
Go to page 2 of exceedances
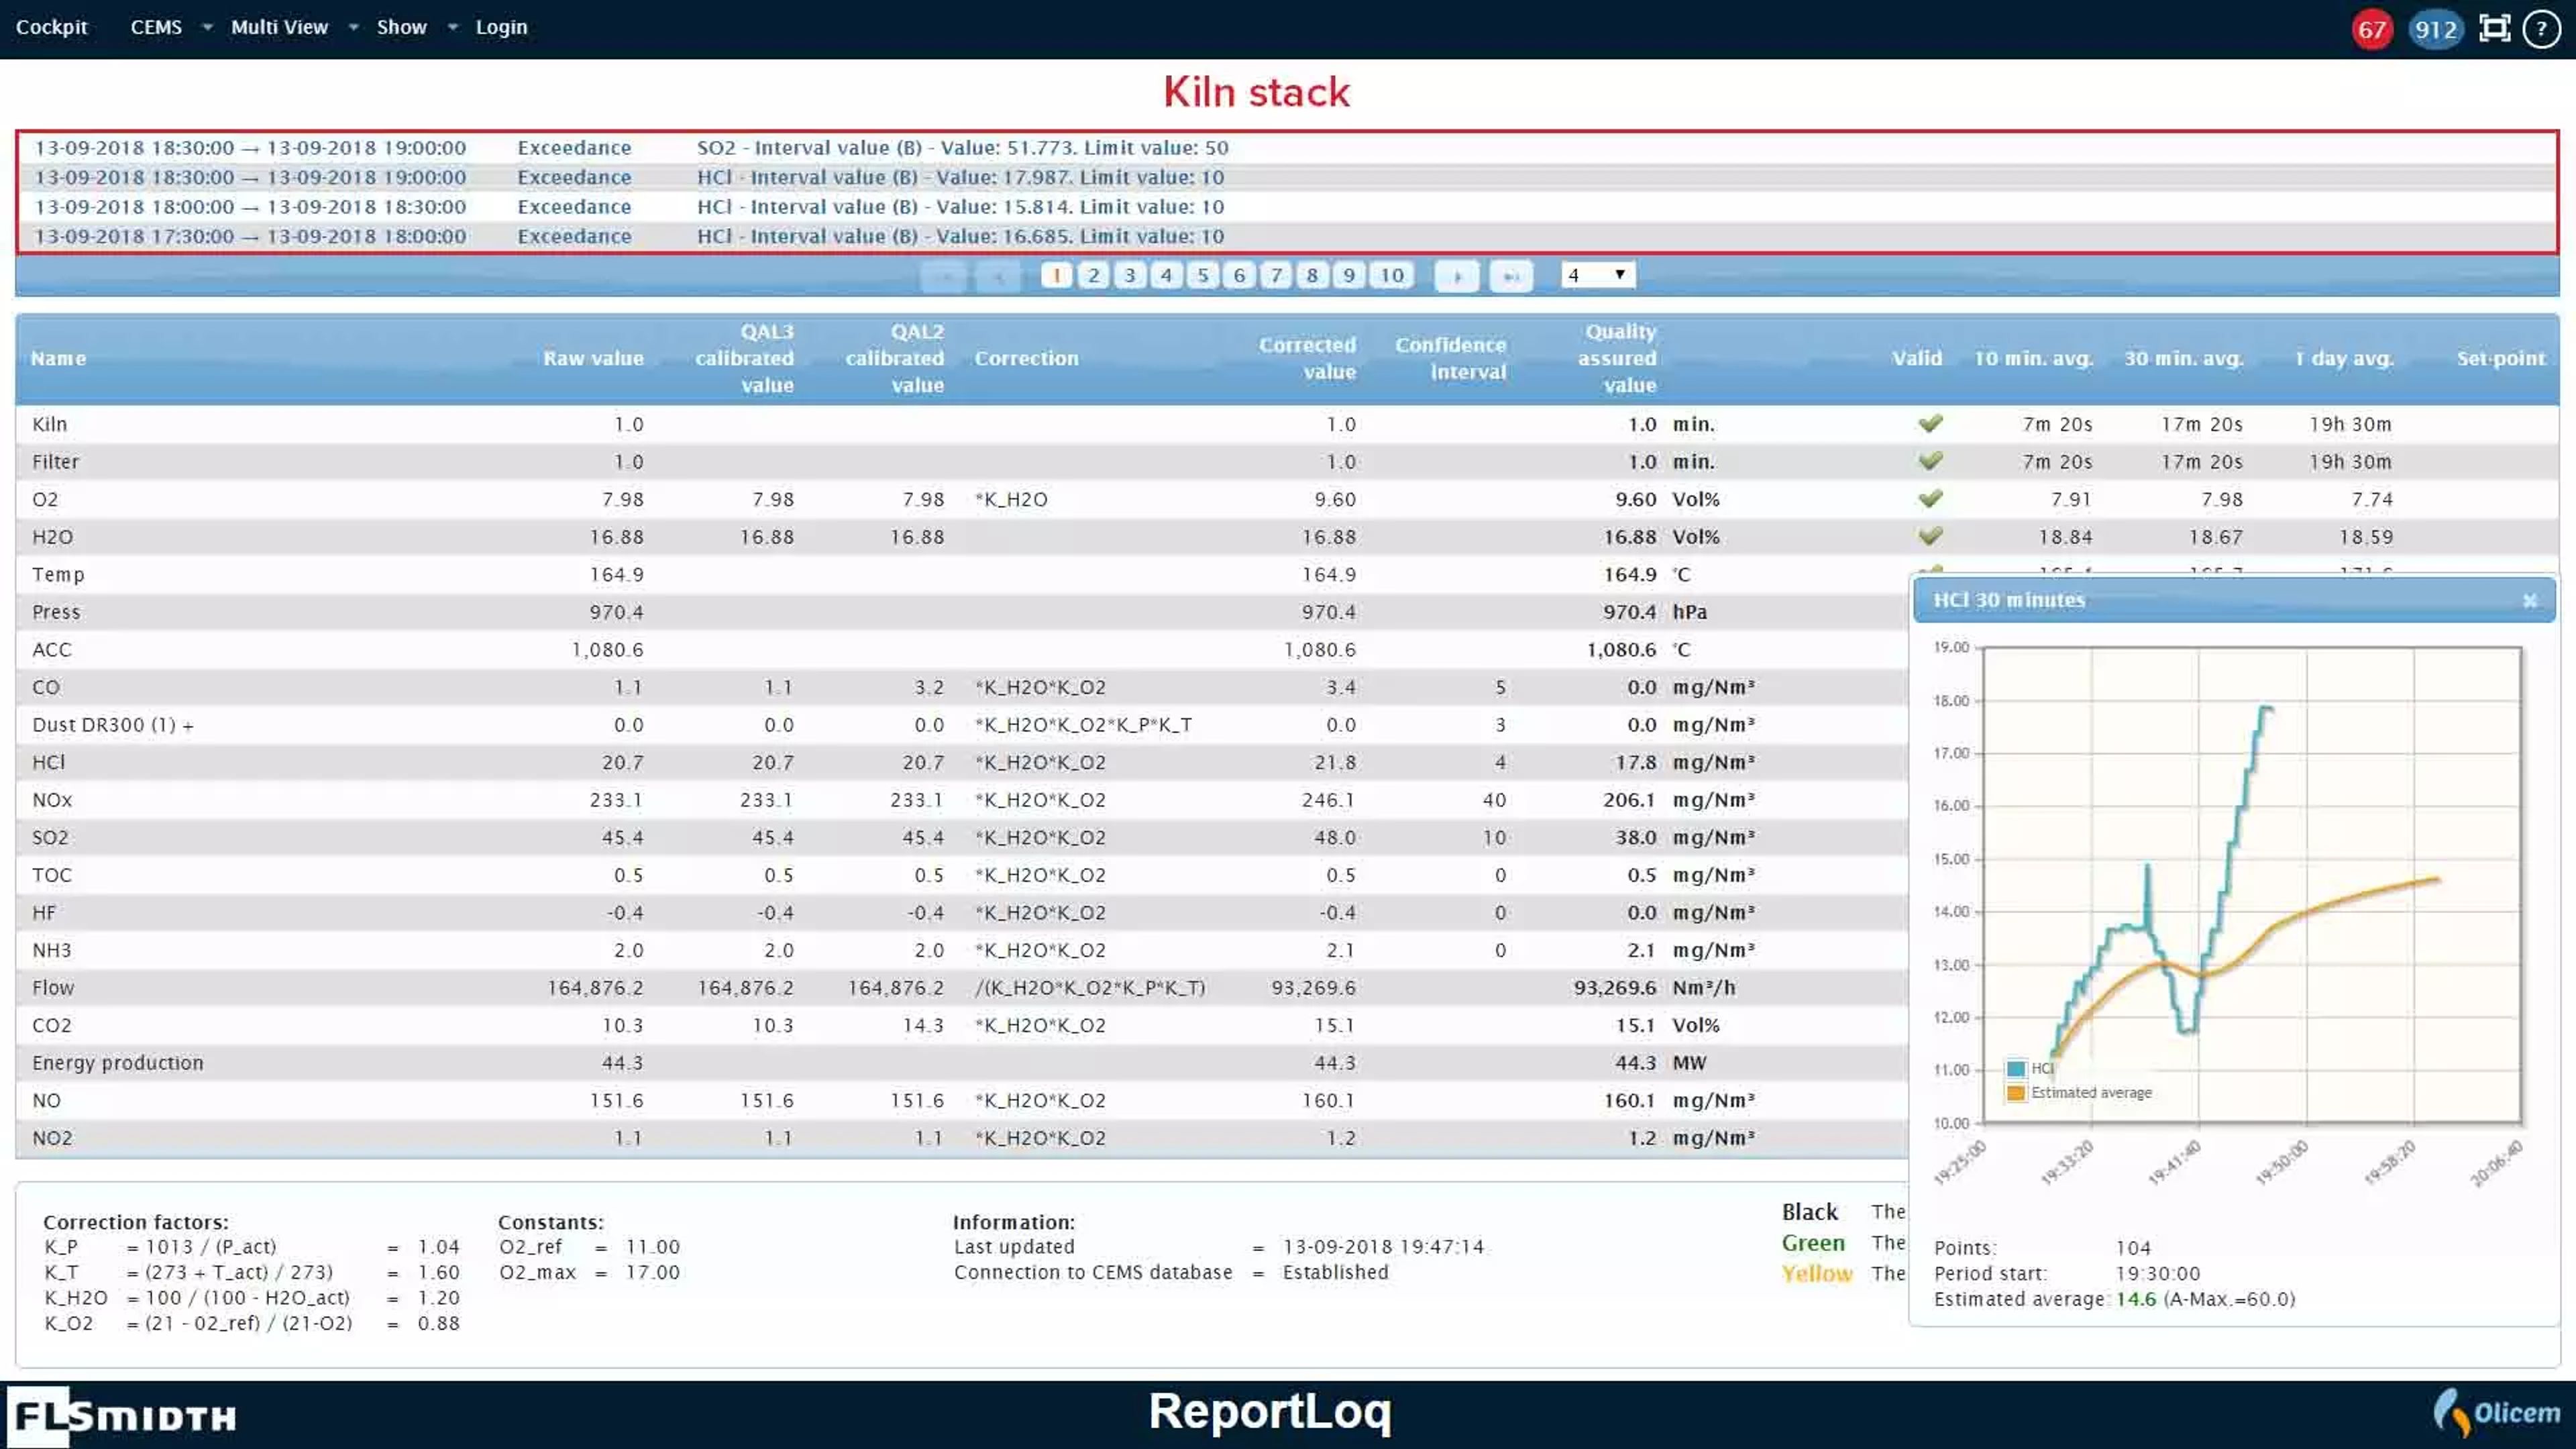[1093, 275]
